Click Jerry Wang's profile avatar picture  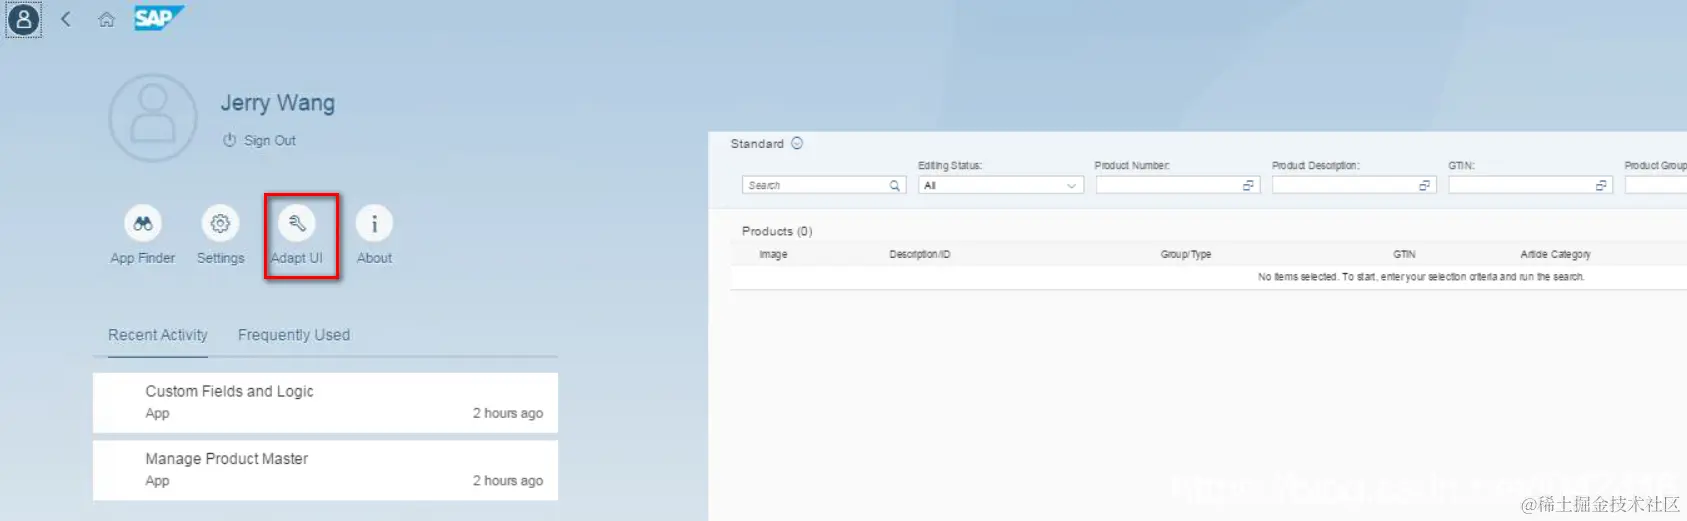(x=153, y=118)
